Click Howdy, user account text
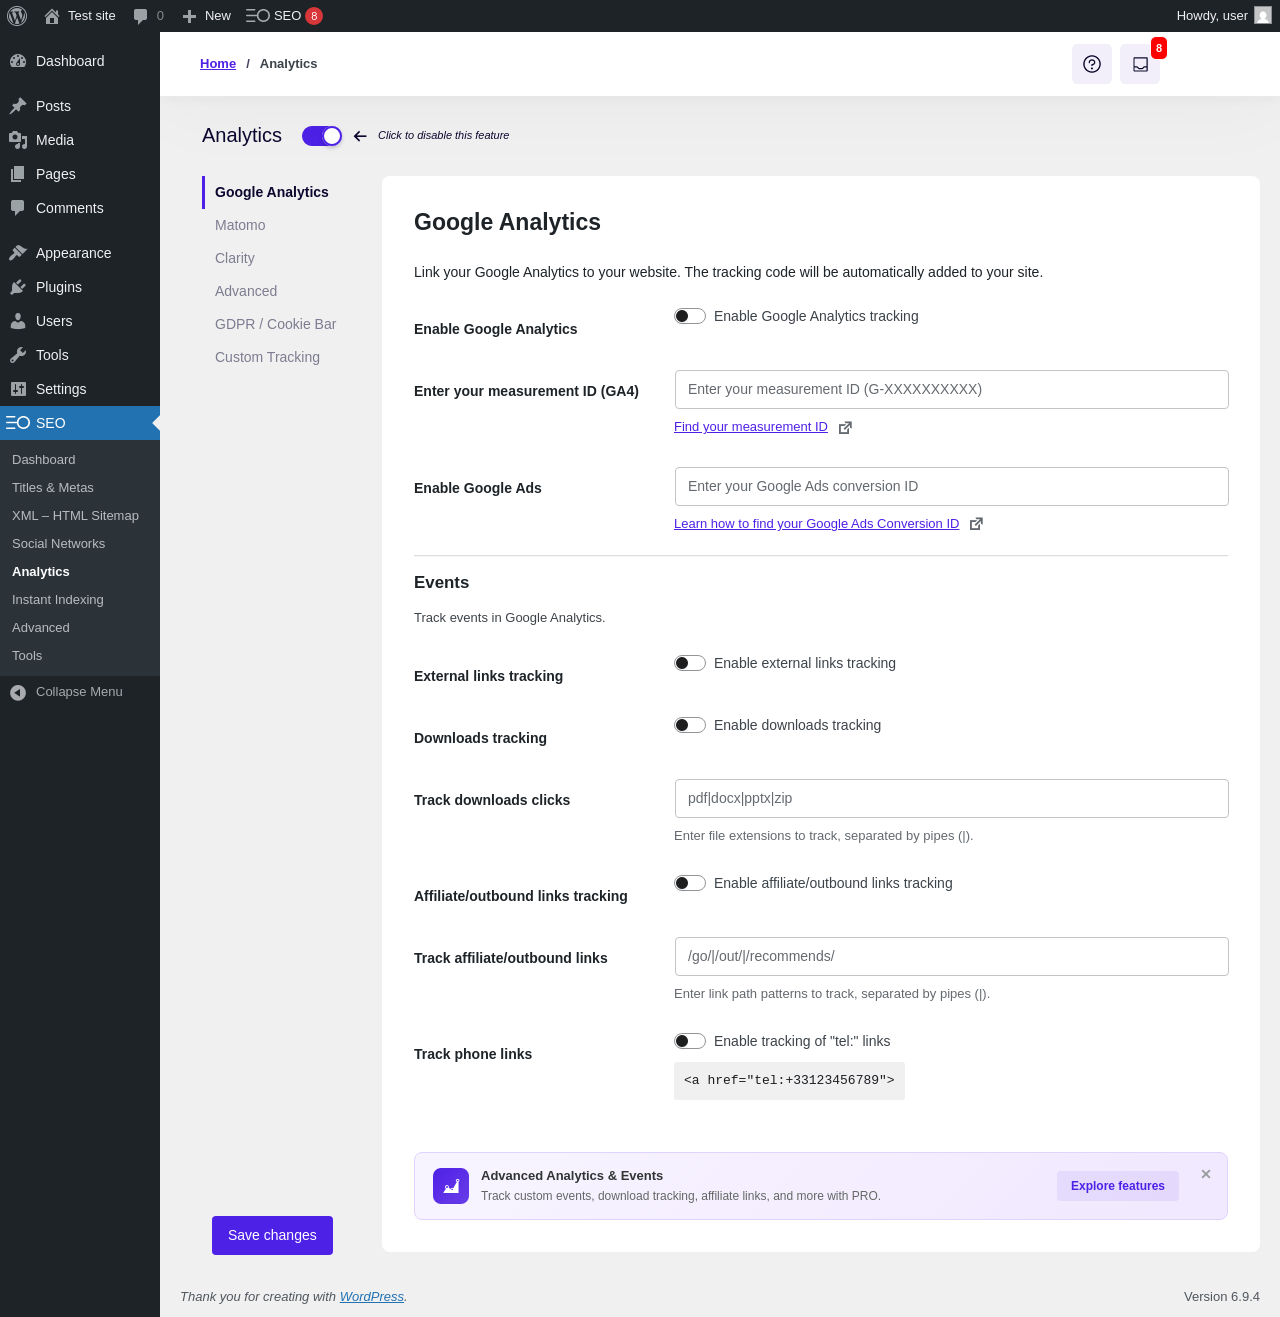This screenshot has width=1280, height=1317. click(1212, 16)
